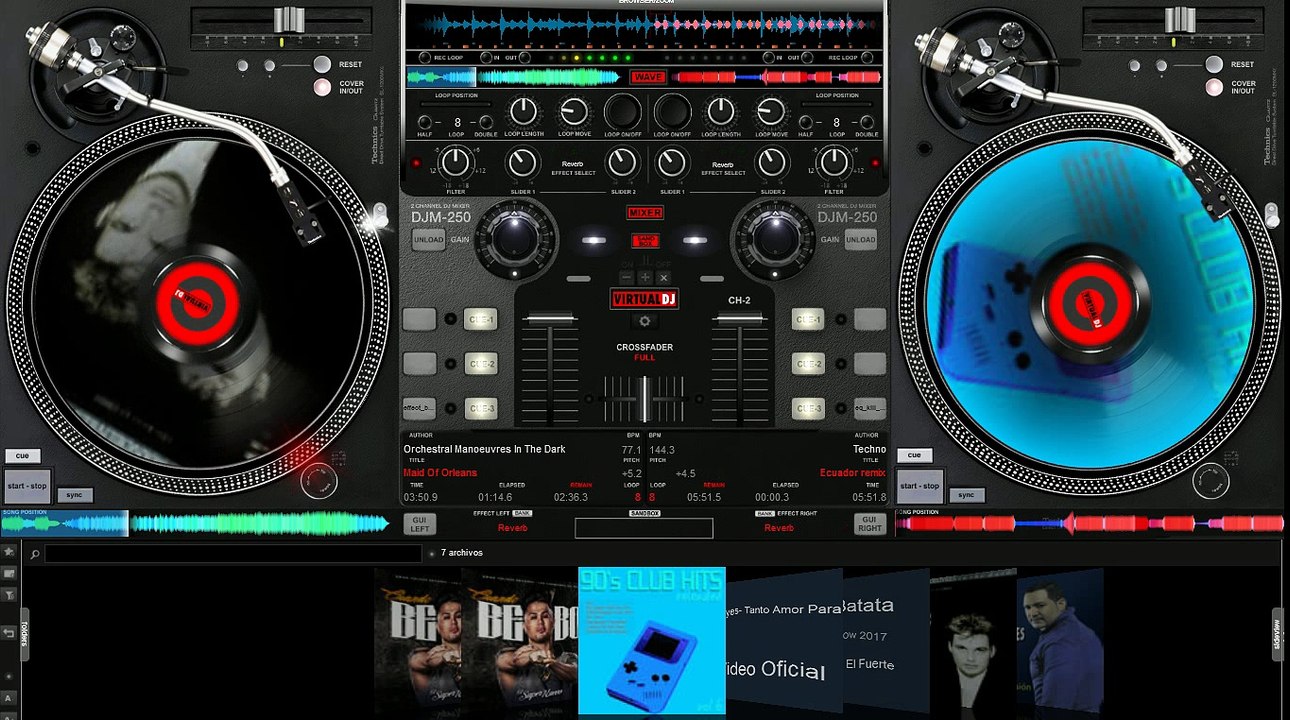This screenshot has height=720, width=1290.
Task: Click left channel volume fader
Action: click(550, 319)
